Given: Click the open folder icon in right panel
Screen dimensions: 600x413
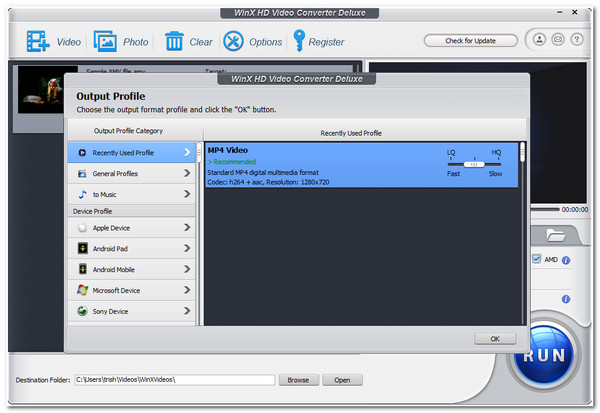Looking at the screenshot, I should pyautogui.click(x=556, y=235).
